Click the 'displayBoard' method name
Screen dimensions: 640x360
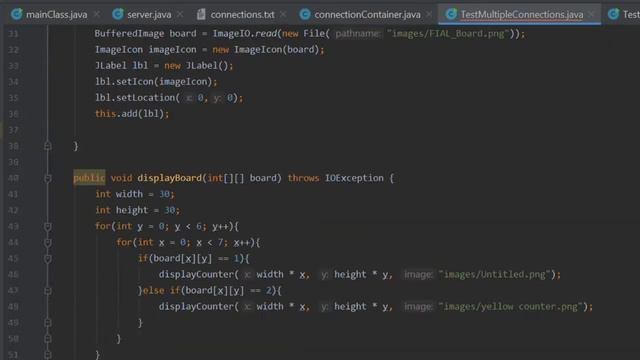(169, 178)
